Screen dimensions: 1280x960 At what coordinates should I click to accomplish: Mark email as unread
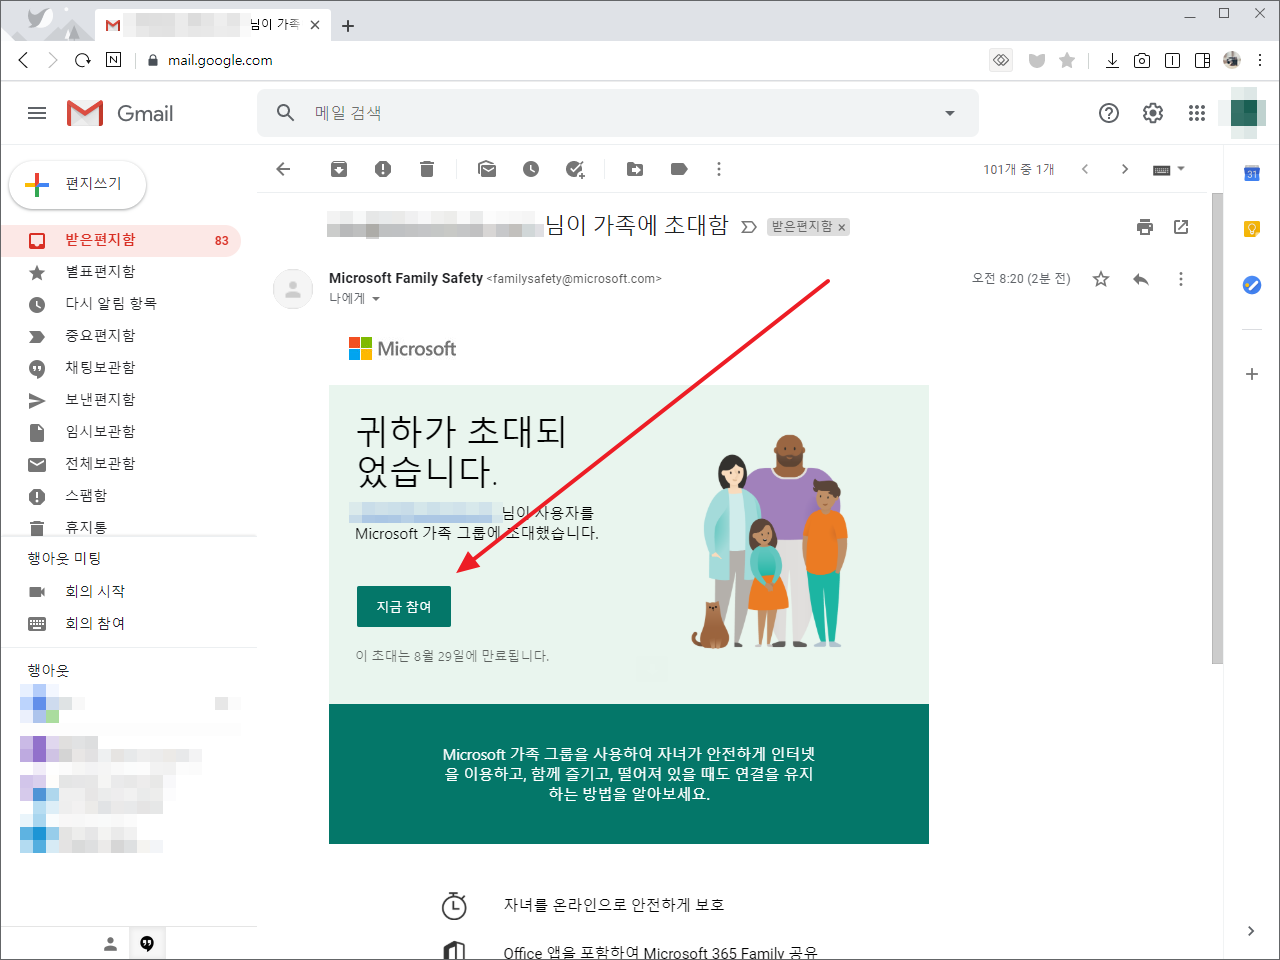[487, 169]
